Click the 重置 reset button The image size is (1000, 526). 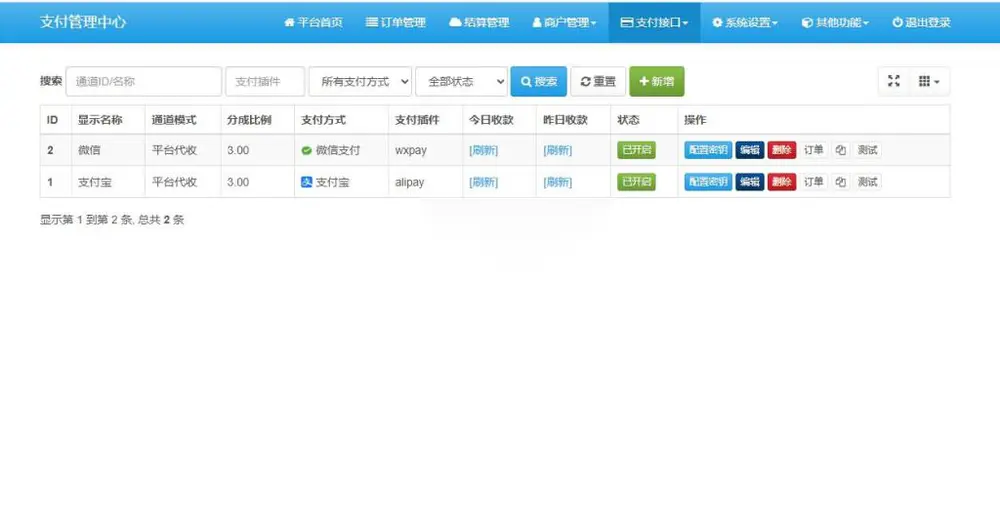tap(598, 82)
